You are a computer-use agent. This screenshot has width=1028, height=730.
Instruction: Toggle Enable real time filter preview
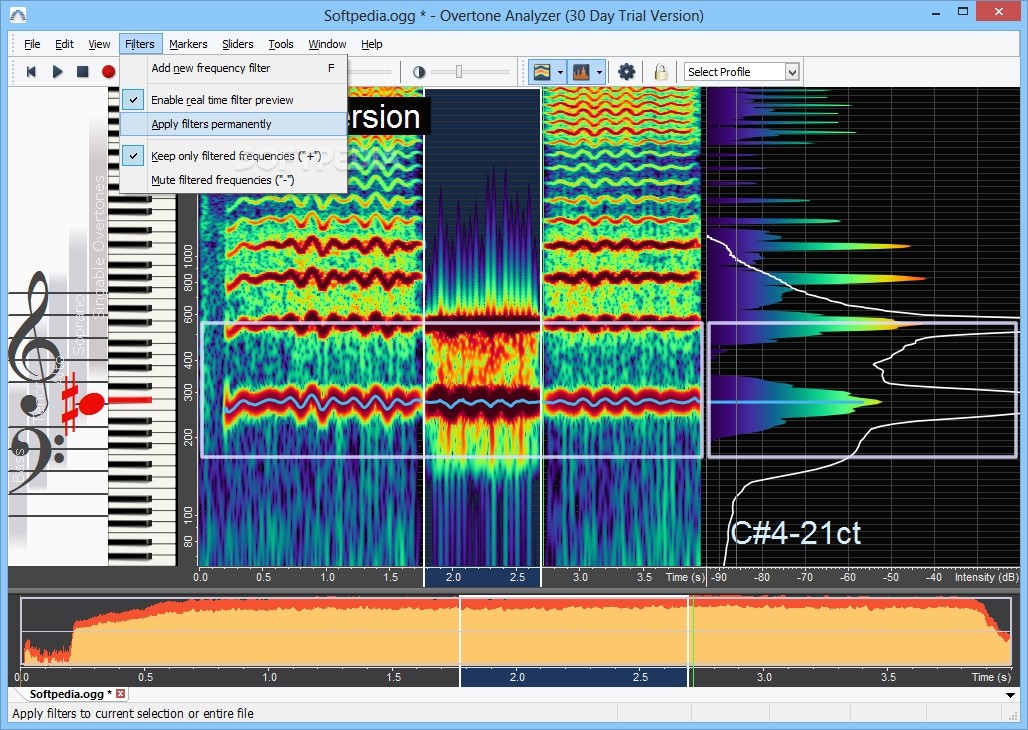[x=233, y=100]
